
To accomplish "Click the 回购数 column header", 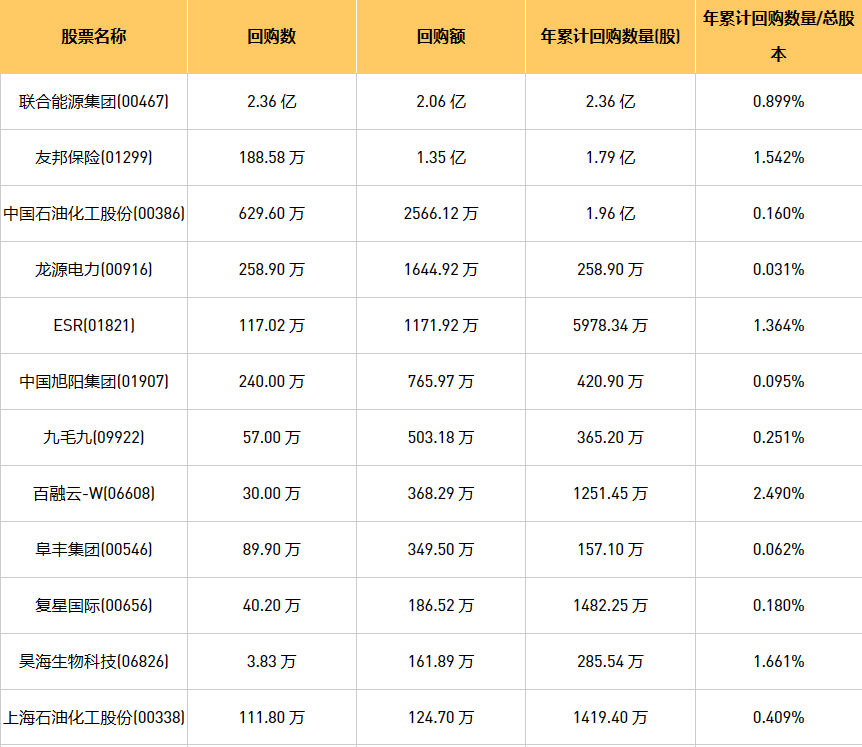I will [x=272, y=36].
